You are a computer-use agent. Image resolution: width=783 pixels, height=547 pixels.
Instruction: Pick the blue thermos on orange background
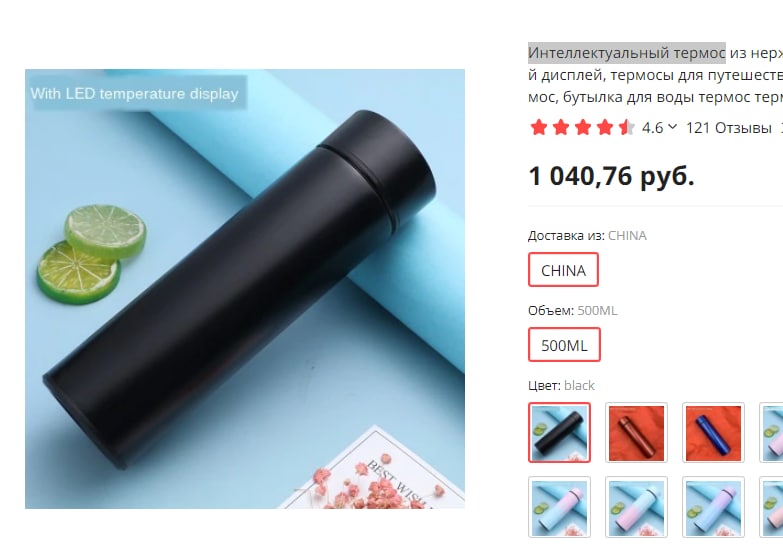713,433
